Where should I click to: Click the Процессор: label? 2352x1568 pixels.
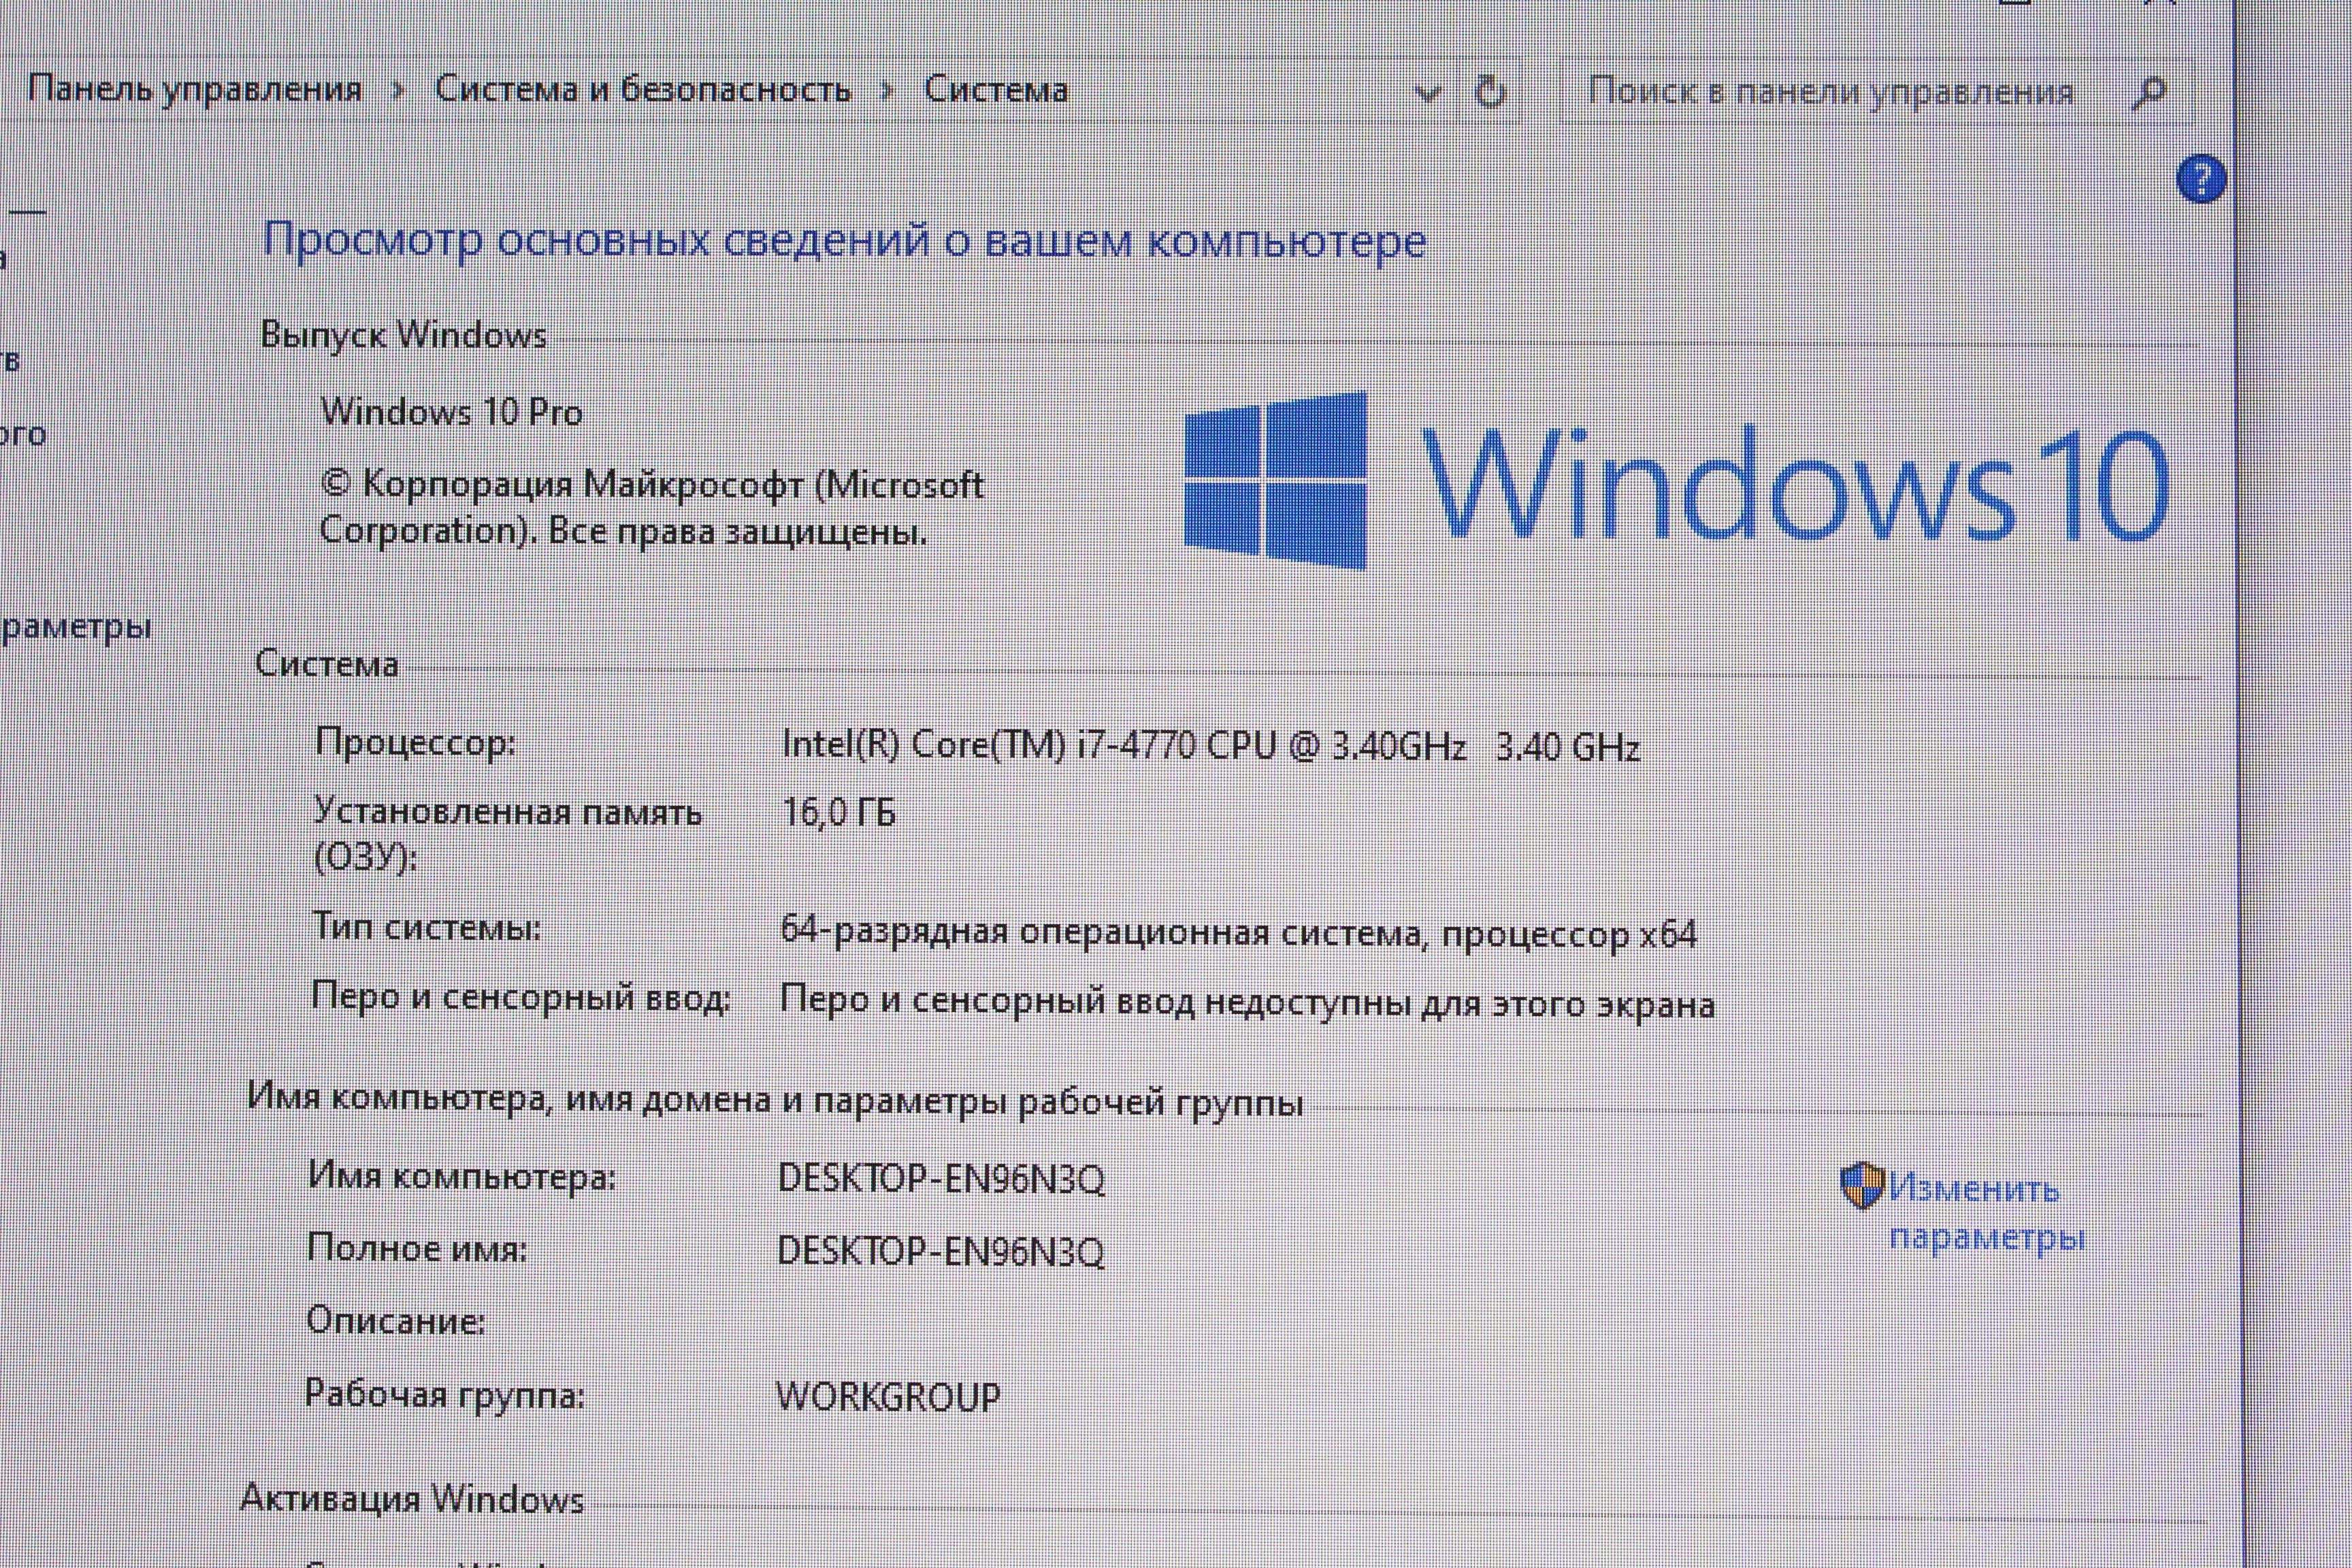click(x=415, y=742)
